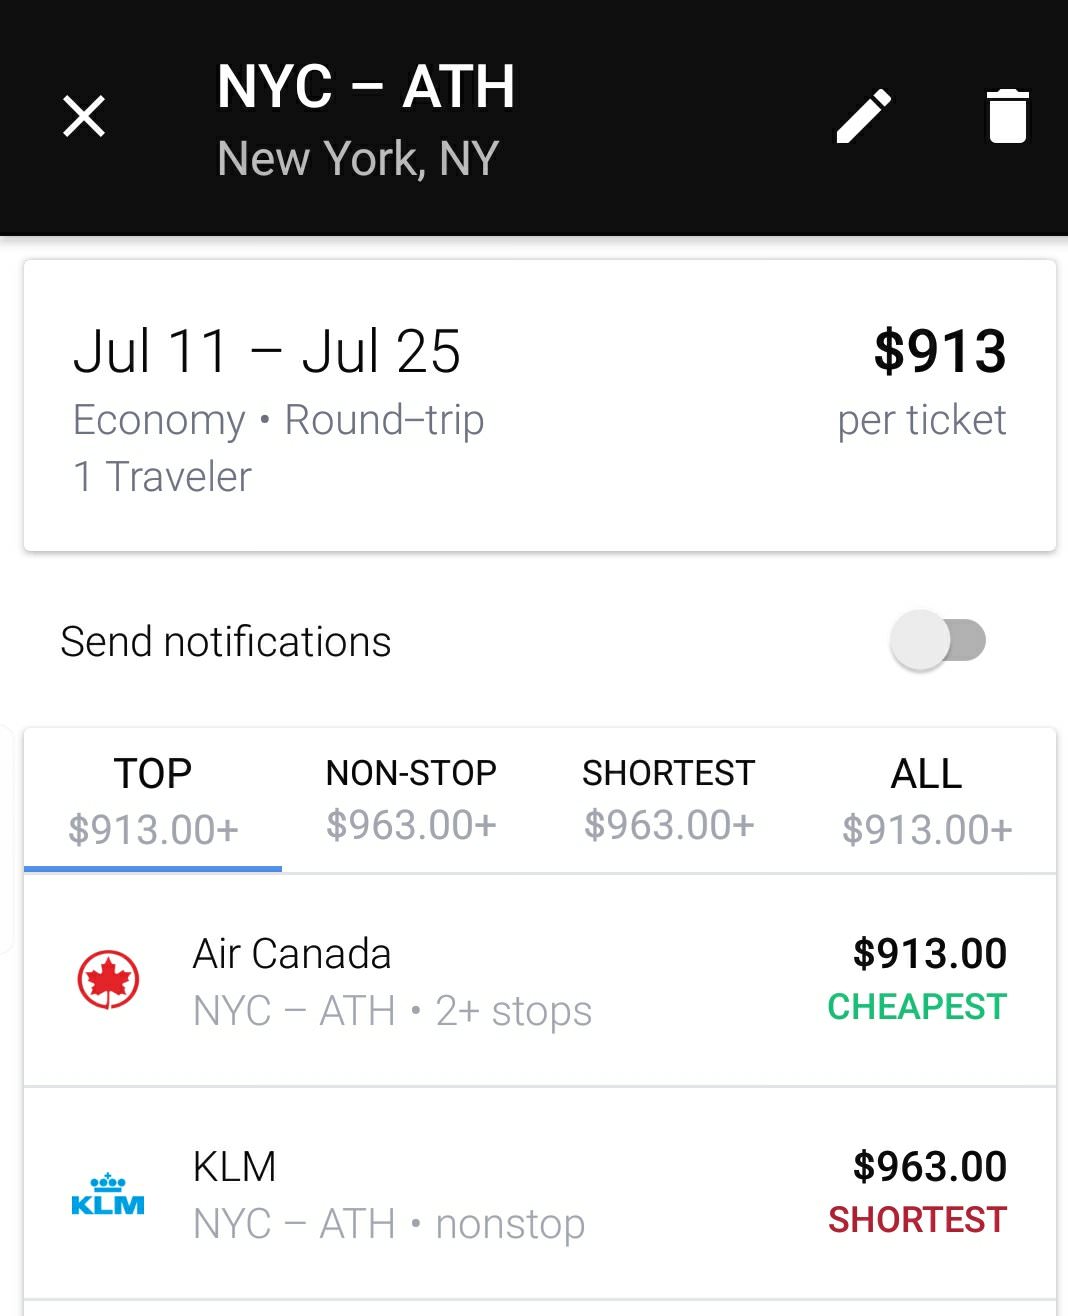Image resolution: width=1068 pixels, height=1316 pixels.
Task: Tap the Send notifications label
Action: coord(226,642)
